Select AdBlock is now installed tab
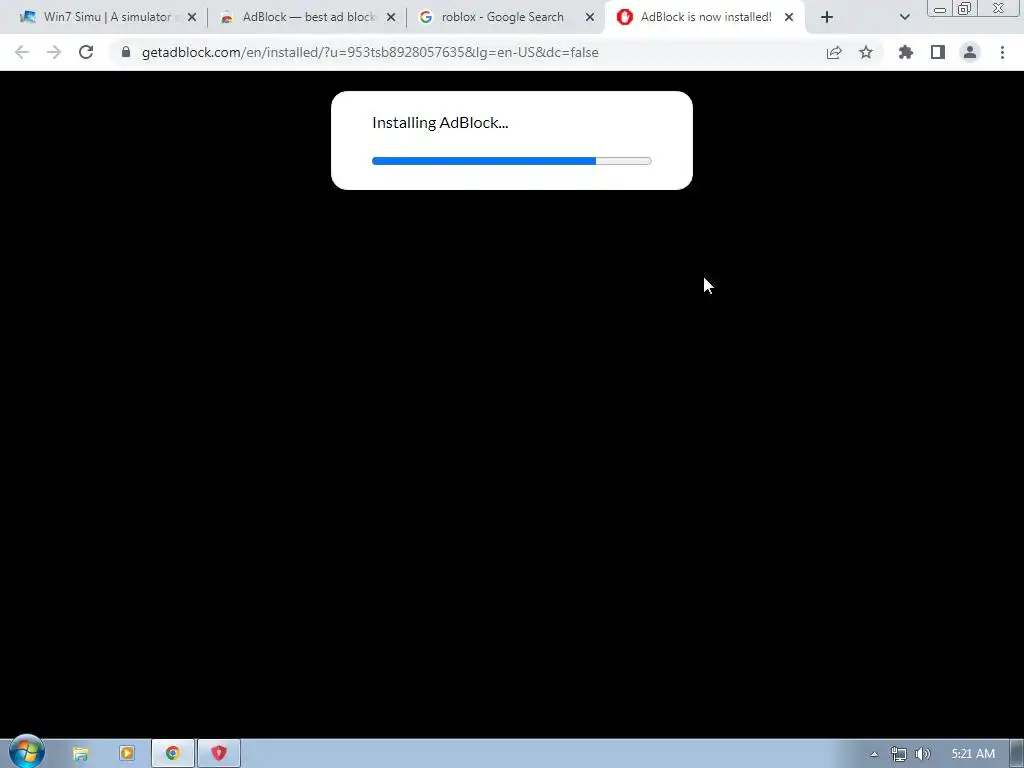The height and width of the screenshot is (768, 1024). (705, 17)
